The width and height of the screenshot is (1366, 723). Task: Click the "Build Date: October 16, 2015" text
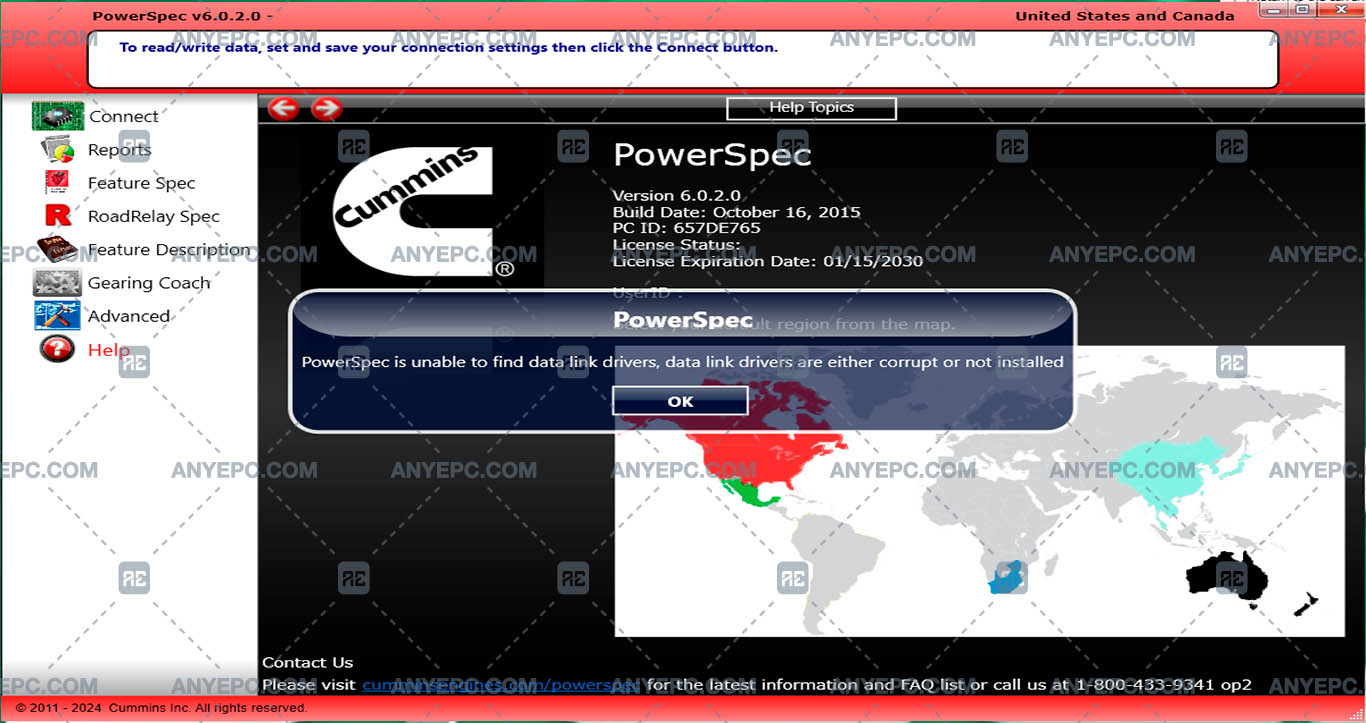737,212
